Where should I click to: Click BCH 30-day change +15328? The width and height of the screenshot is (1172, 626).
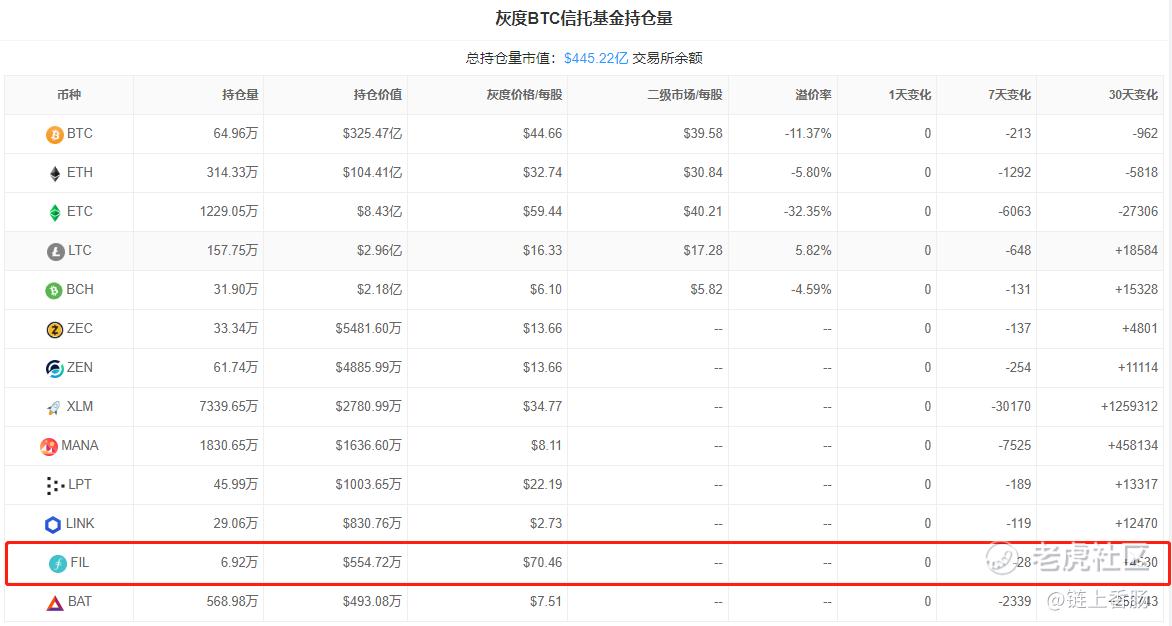click(x=1136, y=289)
